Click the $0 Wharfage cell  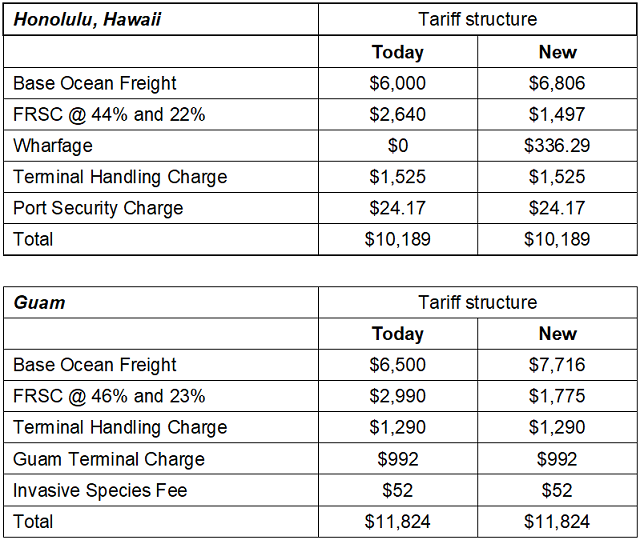(397, 145)
